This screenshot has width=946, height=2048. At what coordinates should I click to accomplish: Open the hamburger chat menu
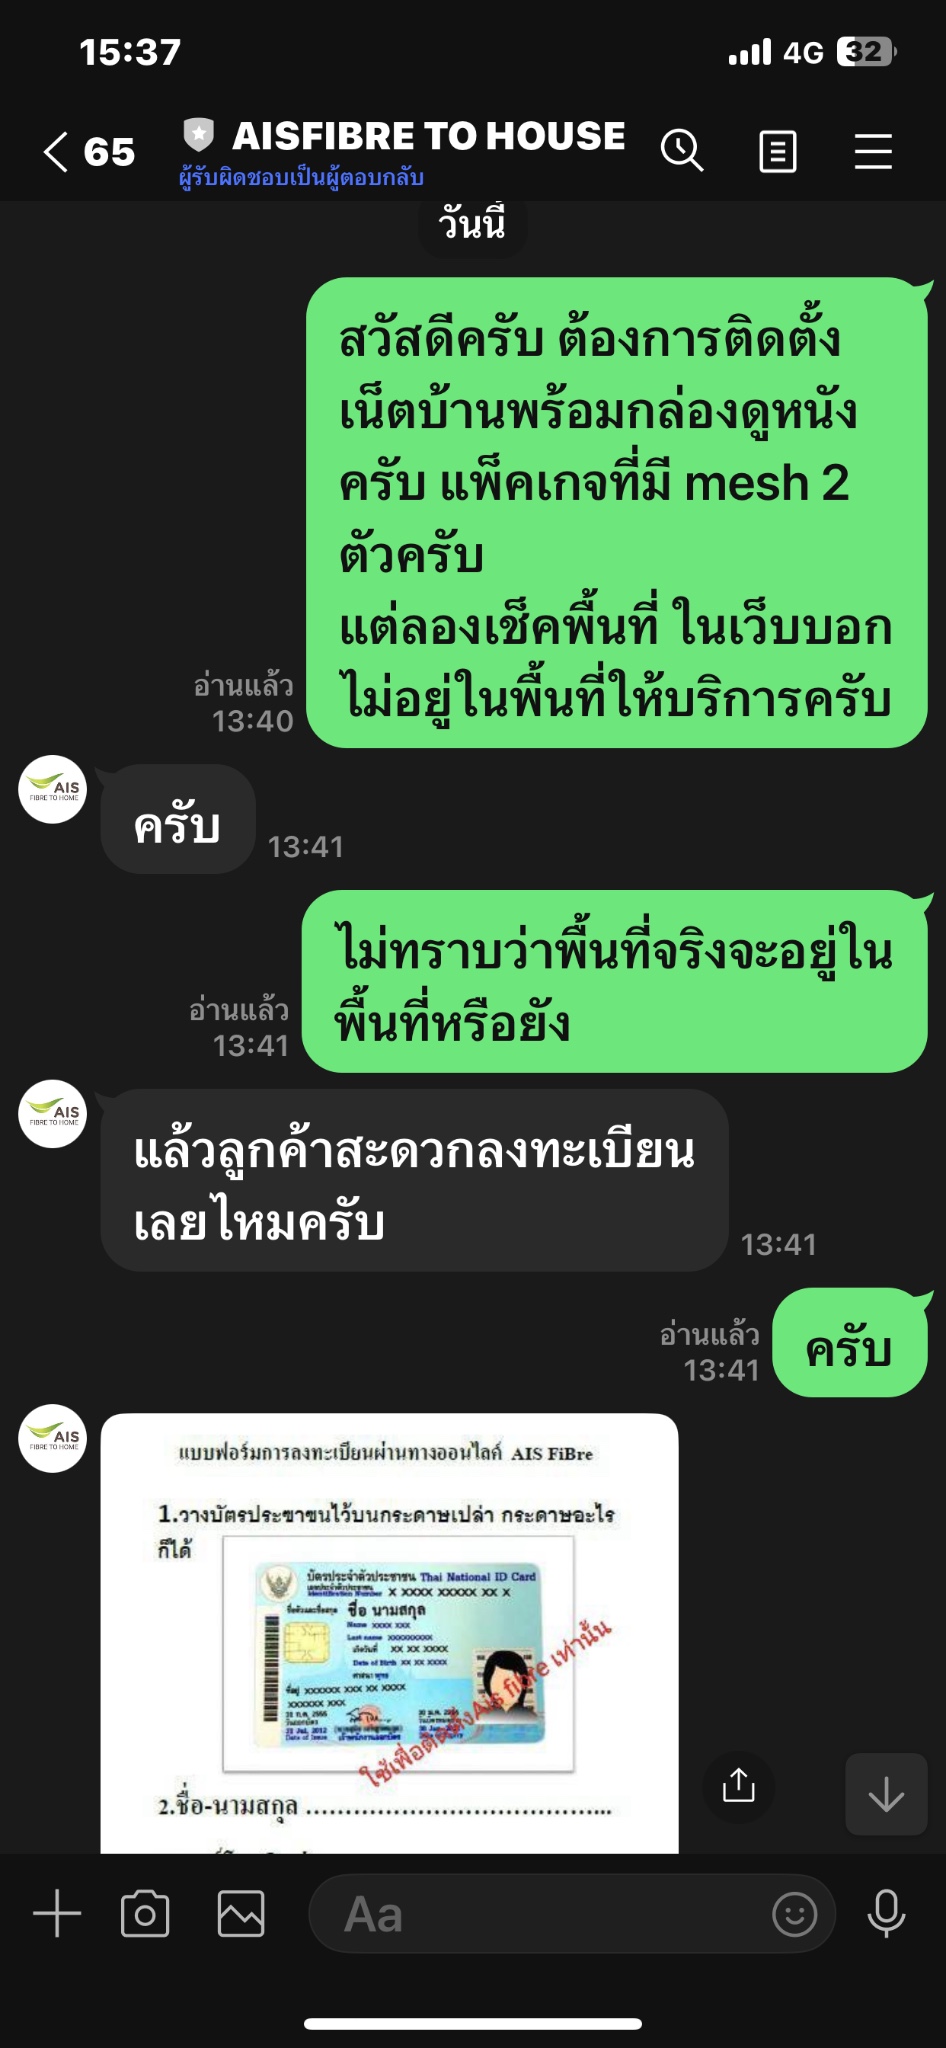(873, 152)
